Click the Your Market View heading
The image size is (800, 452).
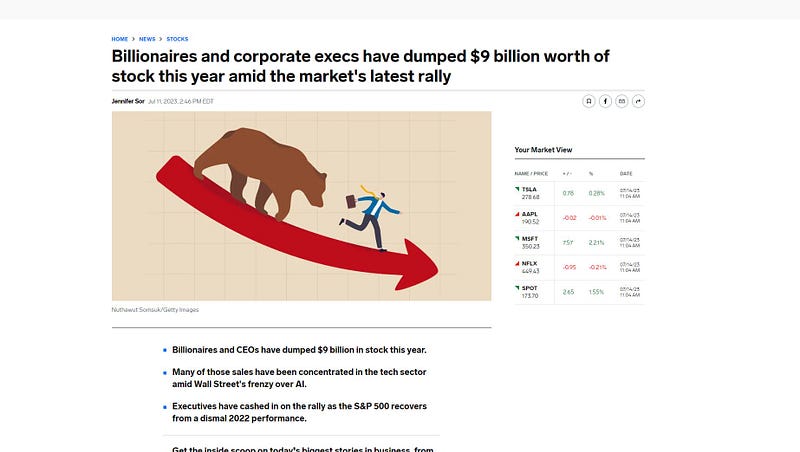pos(543,149)
